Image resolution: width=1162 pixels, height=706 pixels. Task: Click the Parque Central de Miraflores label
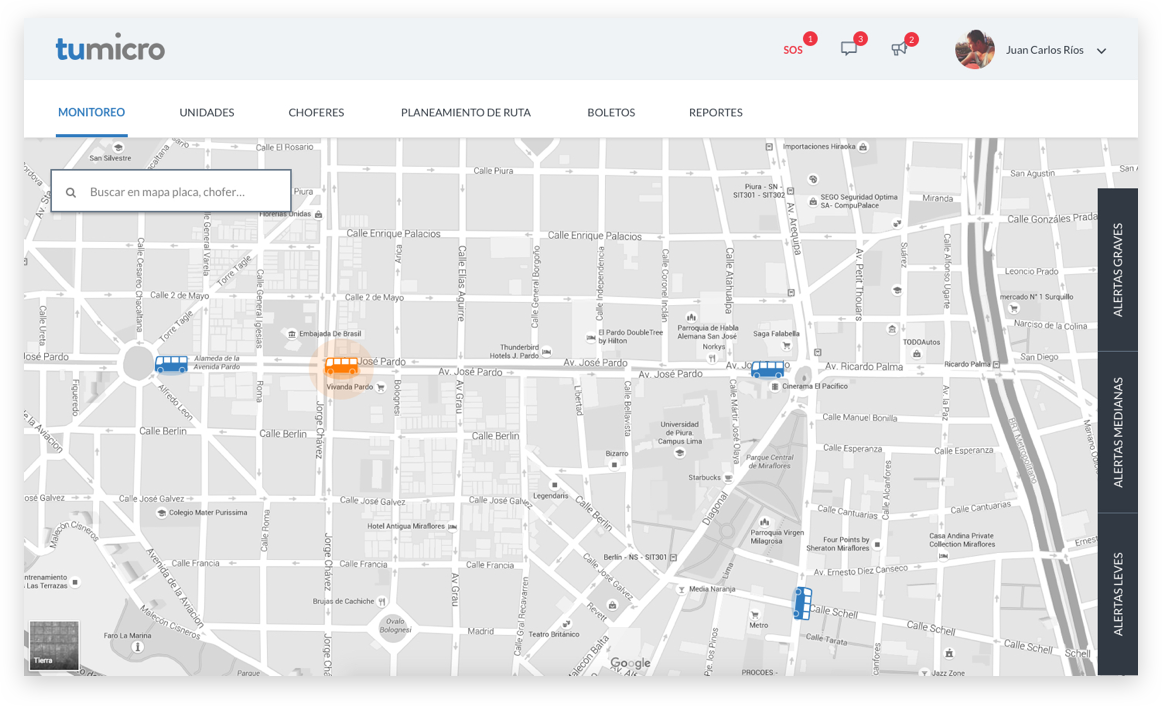(x=769, y=462)
